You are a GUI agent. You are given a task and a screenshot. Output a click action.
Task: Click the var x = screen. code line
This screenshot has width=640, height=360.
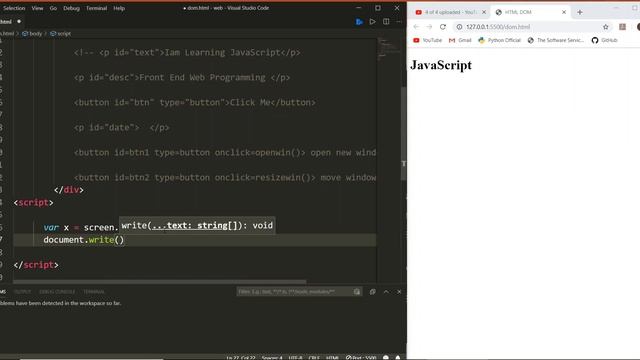(x=81, y=228)
